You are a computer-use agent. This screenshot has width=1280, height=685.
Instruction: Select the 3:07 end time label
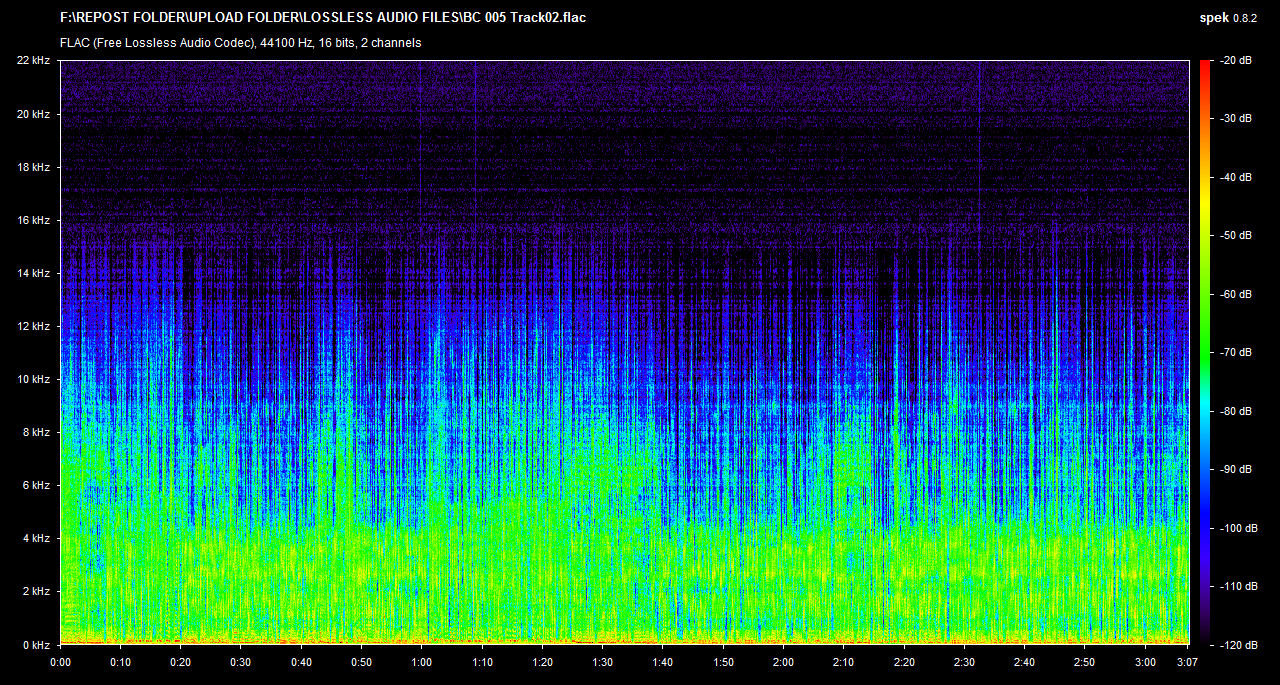coord(1189,662)
